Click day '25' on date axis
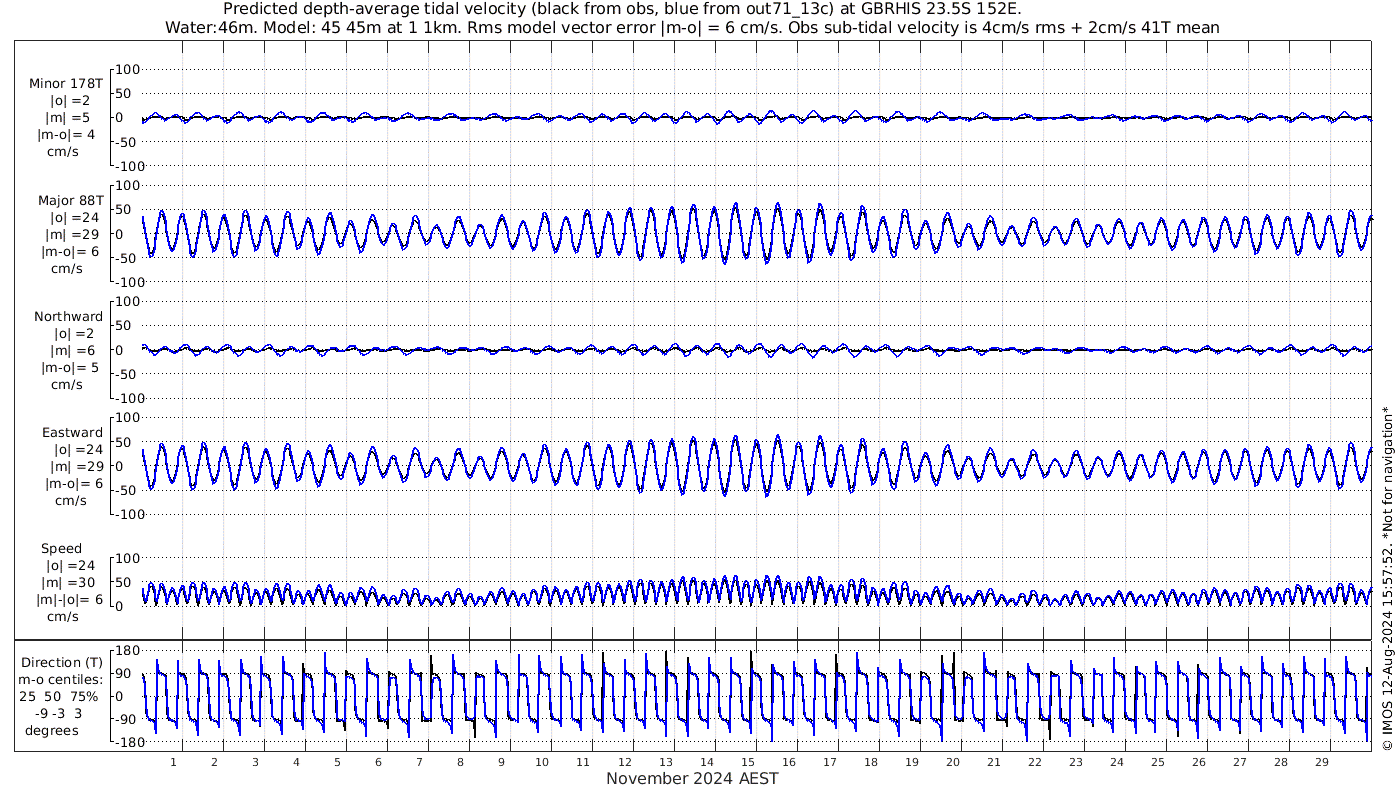The image size is (1400, 800). [x=1157, y=762]
